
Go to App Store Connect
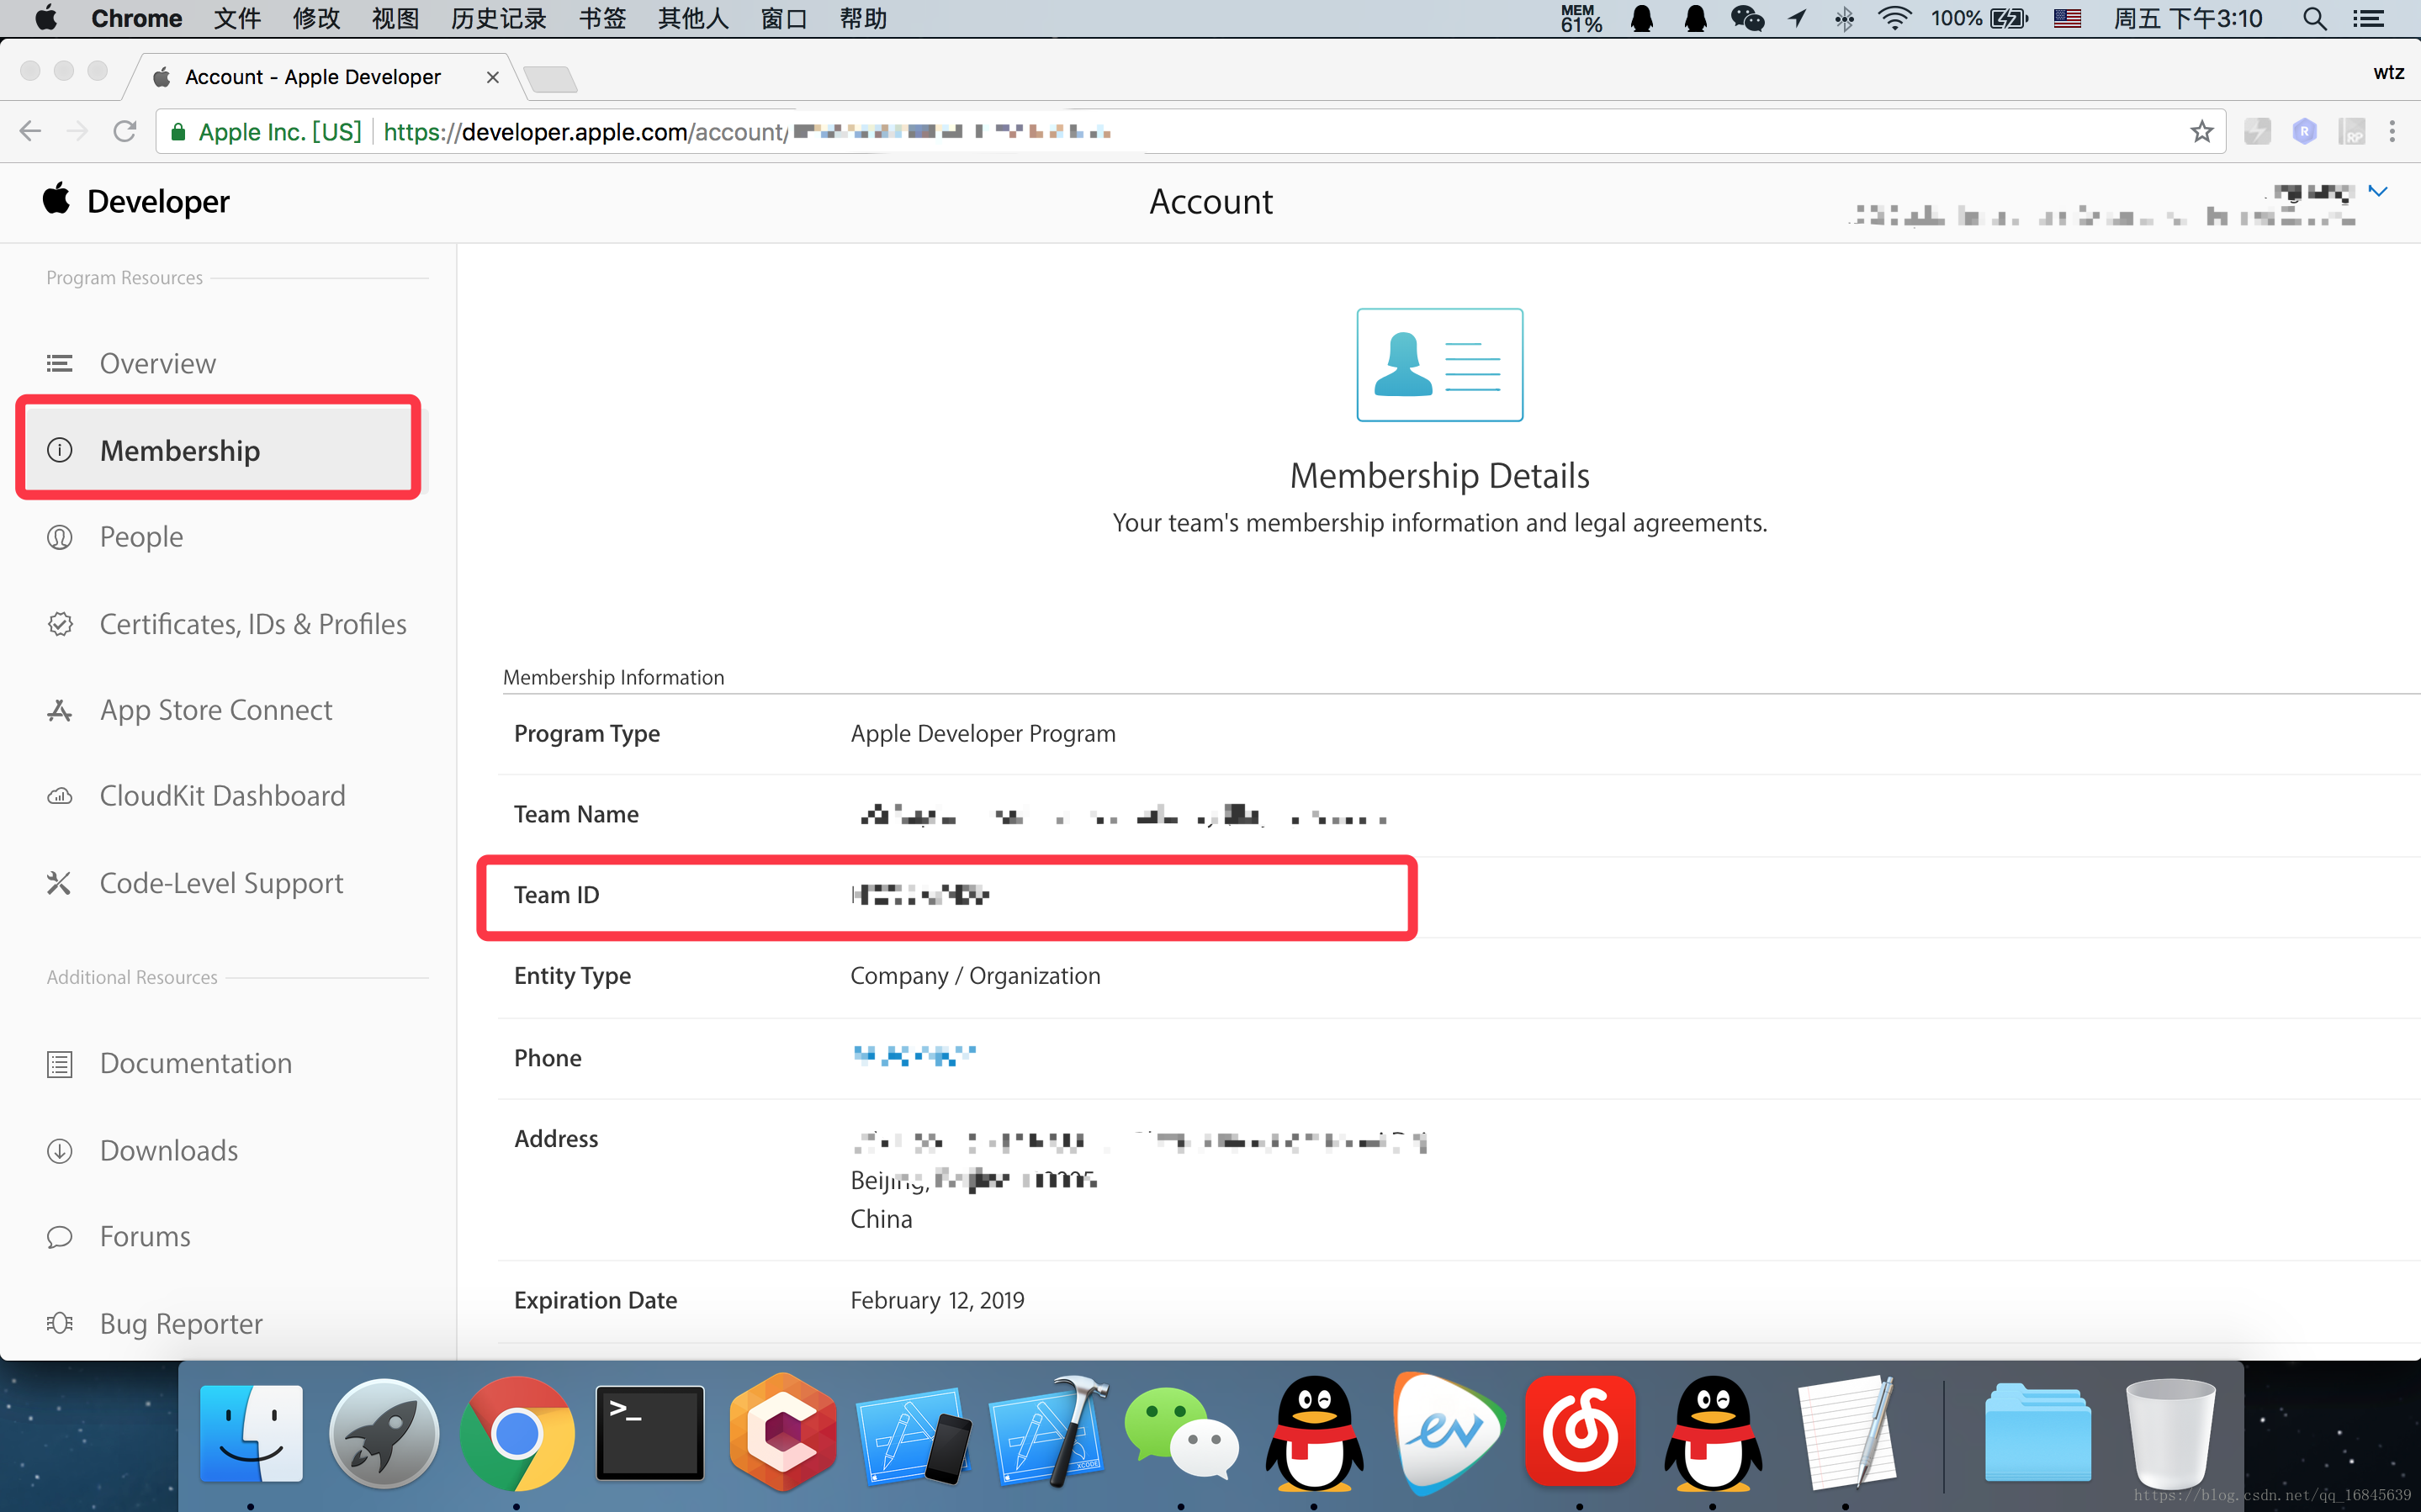point(216,710)
